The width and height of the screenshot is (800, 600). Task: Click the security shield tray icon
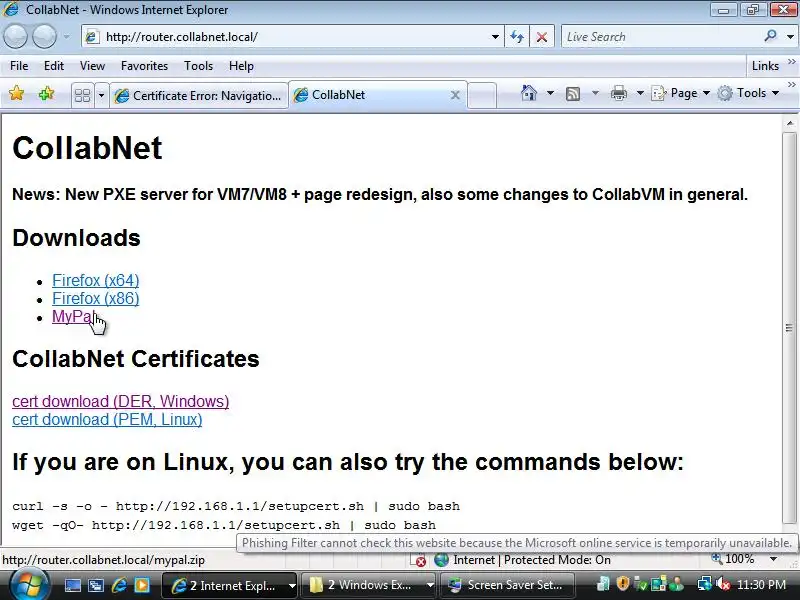point(622,583)
